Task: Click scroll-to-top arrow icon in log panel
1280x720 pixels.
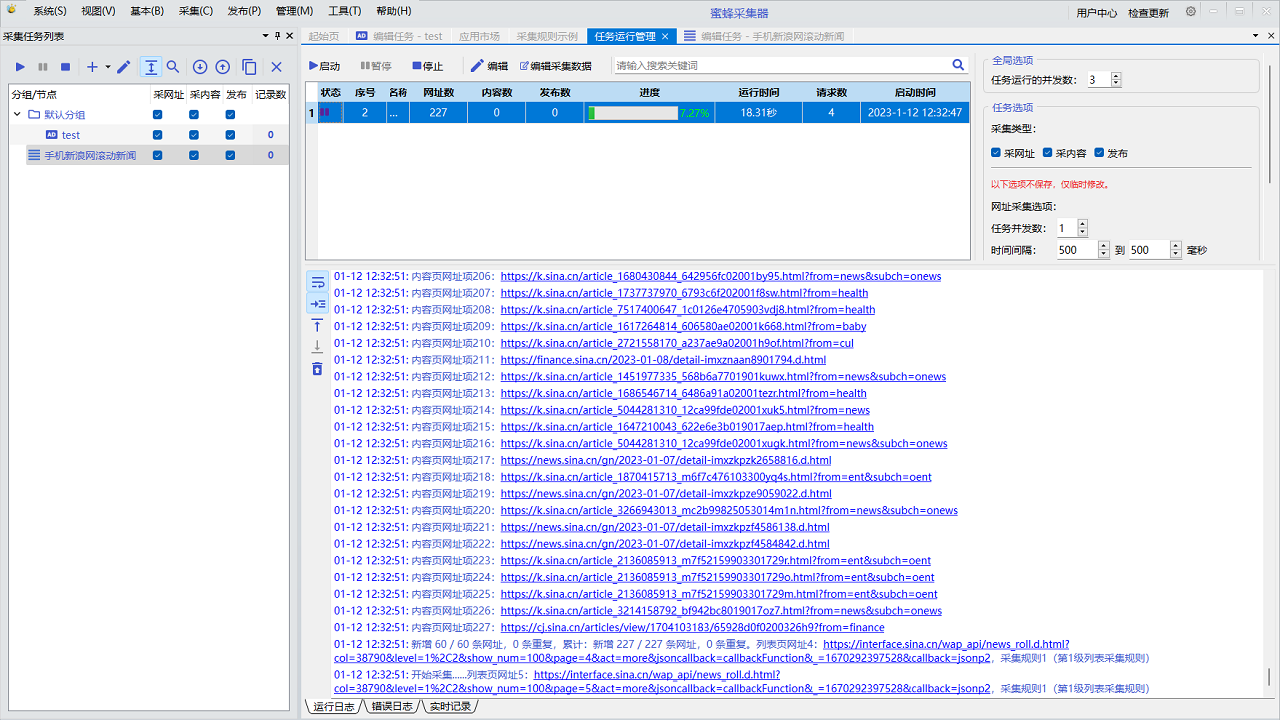Action: click(317, 325)
